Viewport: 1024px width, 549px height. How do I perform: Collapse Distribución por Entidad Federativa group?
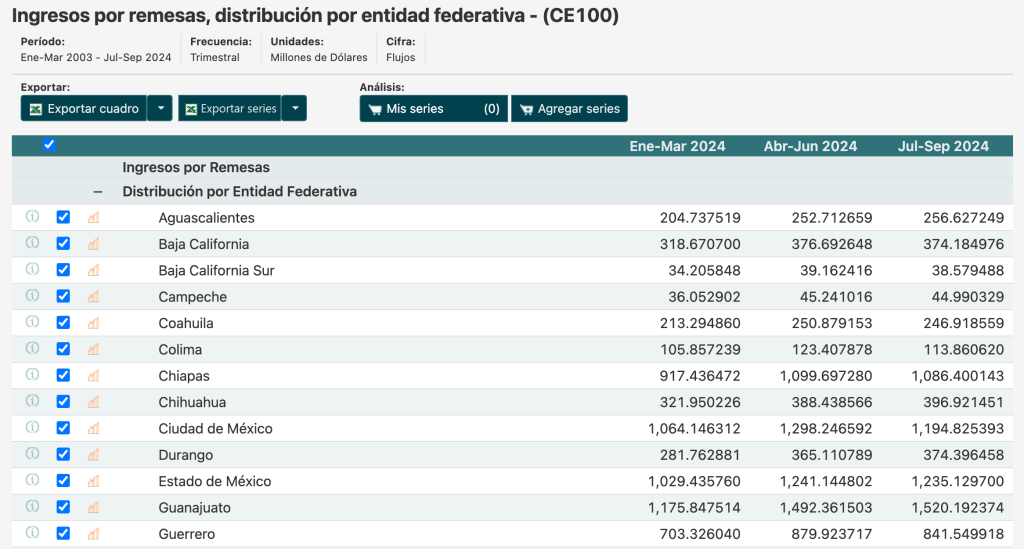point(98,192)
